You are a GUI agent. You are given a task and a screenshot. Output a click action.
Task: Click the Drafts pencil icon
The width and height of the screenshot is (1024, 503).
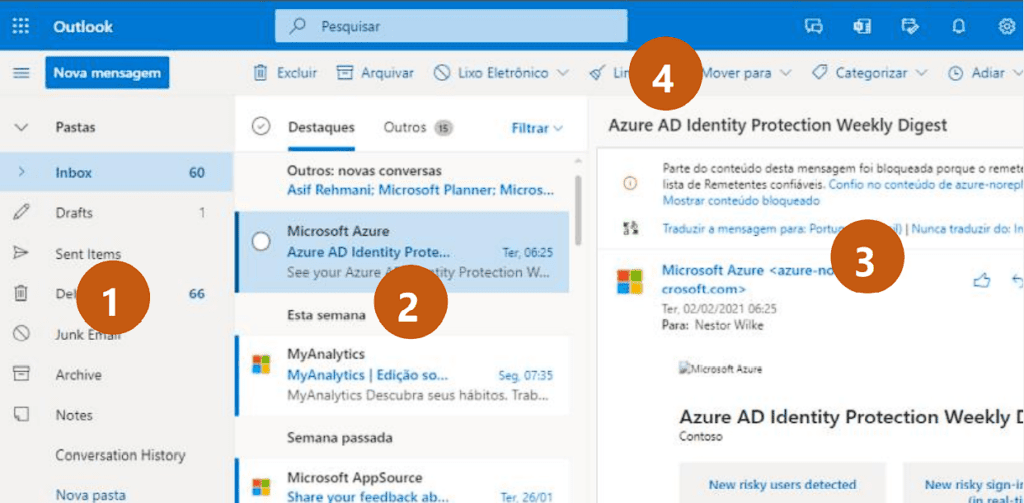click(22, 212)
